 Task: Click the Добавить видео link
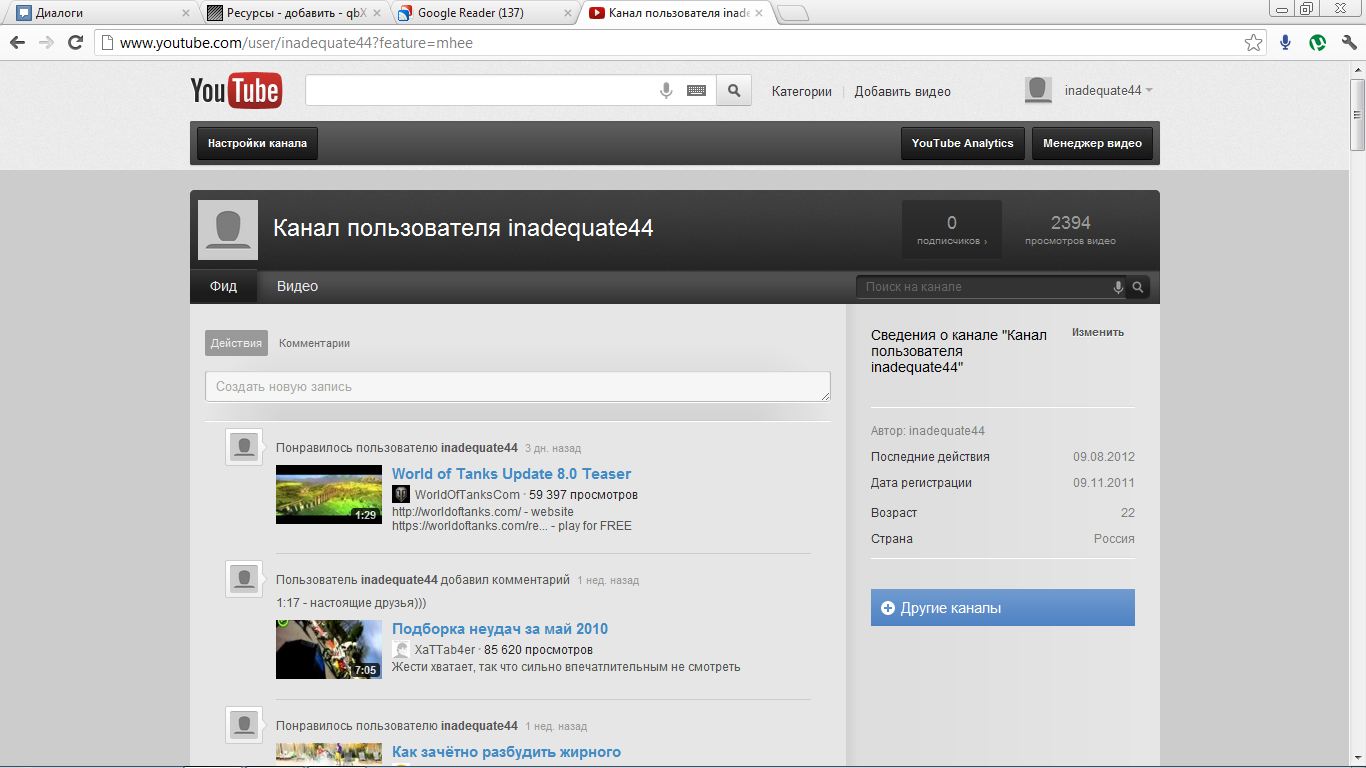[902, 91]
